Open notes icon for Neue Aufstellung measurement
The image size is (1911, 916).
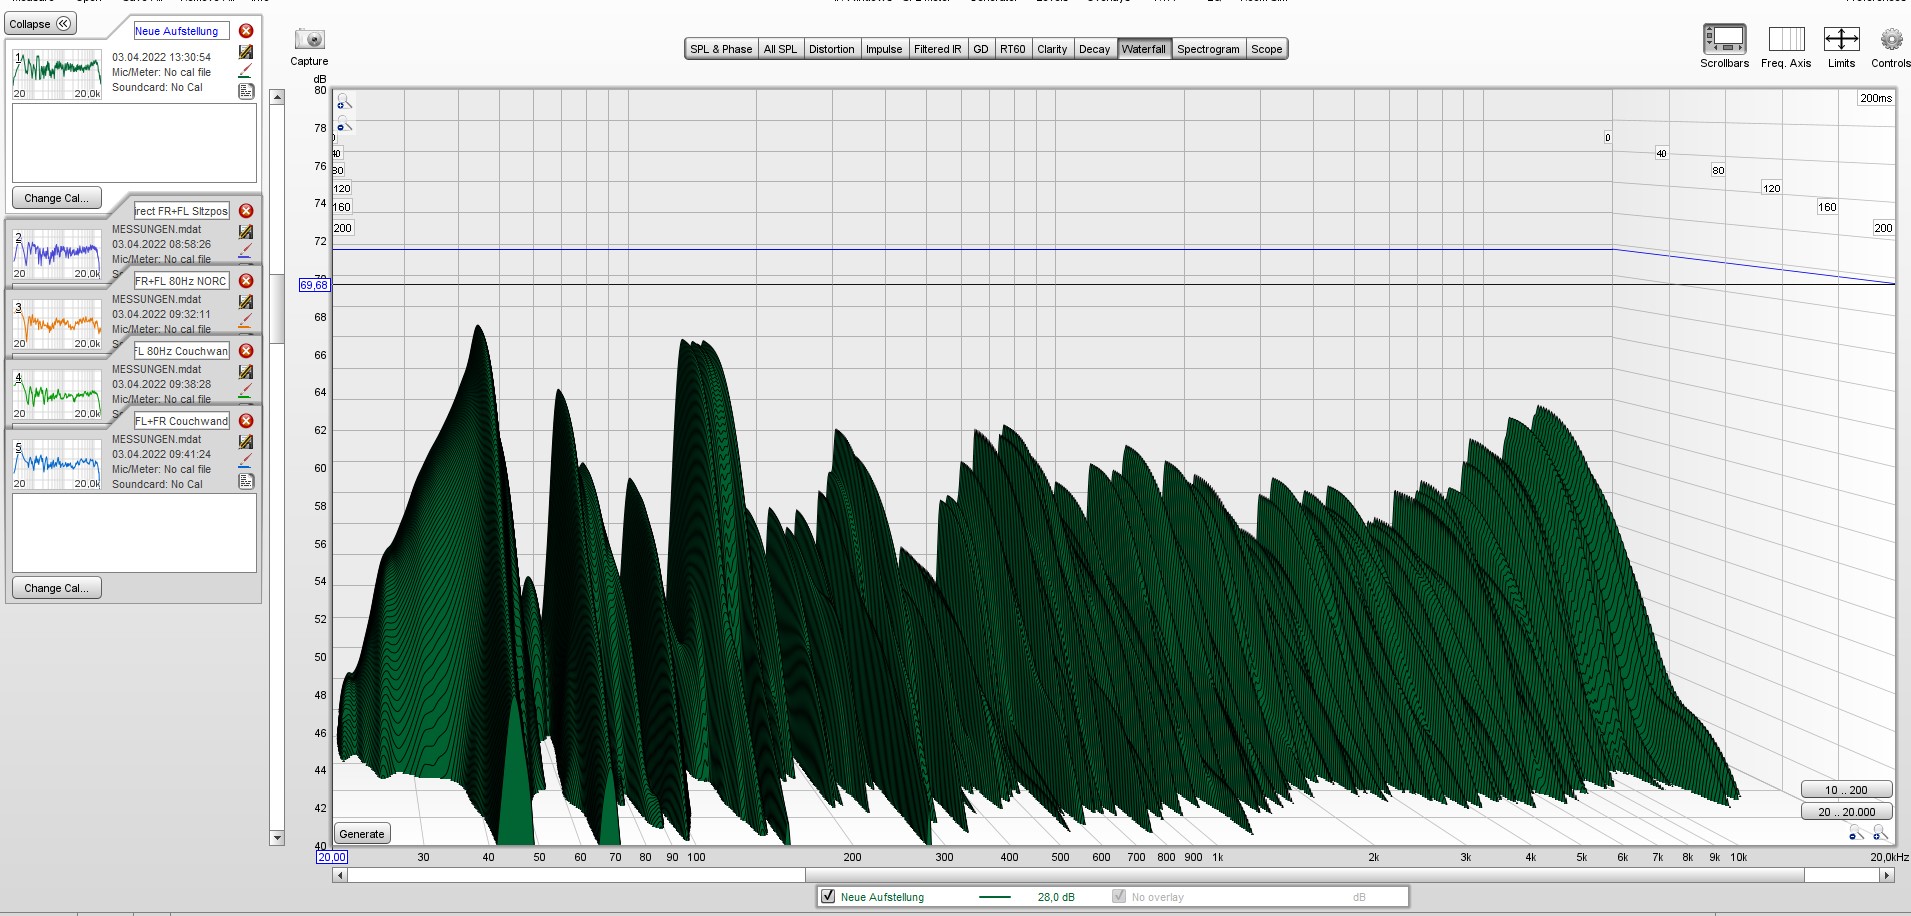pyautogui.click(x=246, y=91)
